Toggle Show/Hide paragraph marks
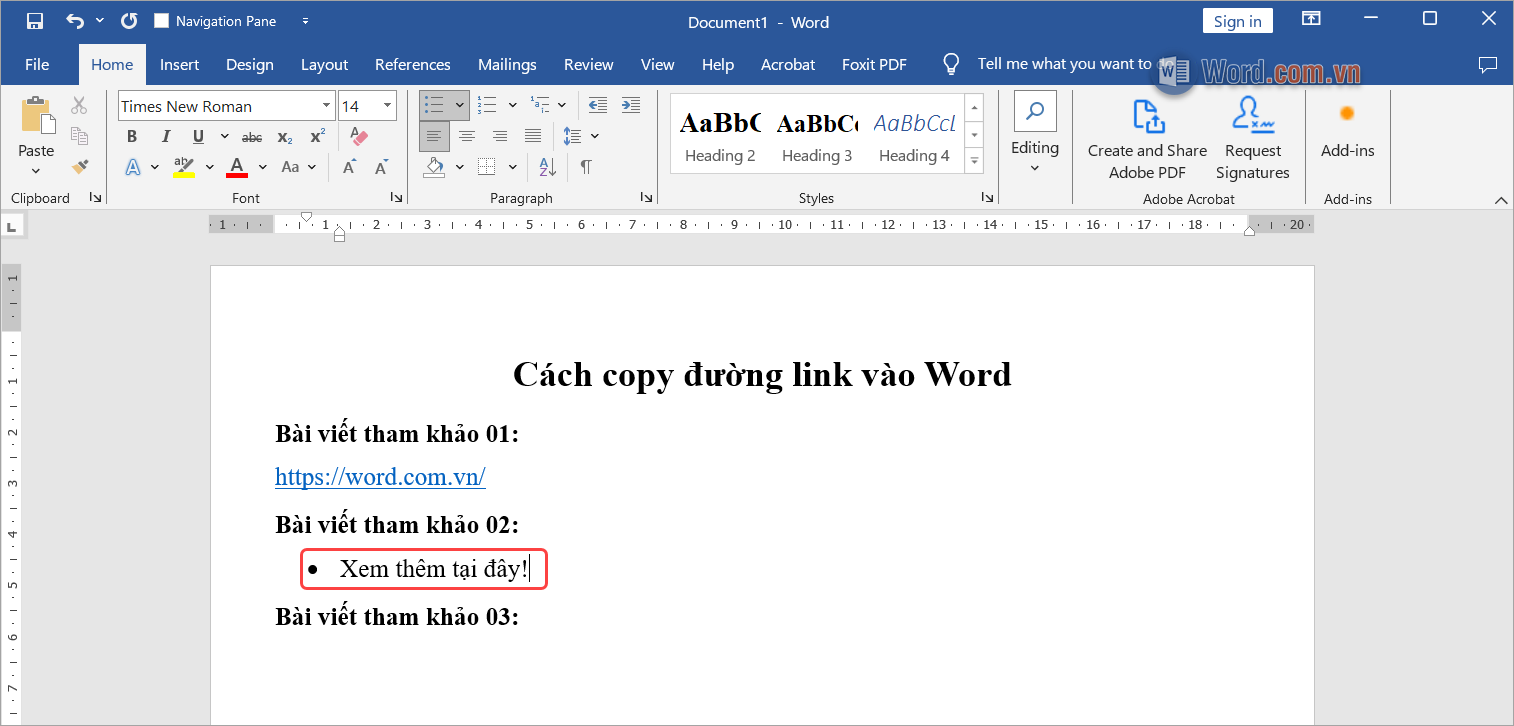 [x=586, y=167]
